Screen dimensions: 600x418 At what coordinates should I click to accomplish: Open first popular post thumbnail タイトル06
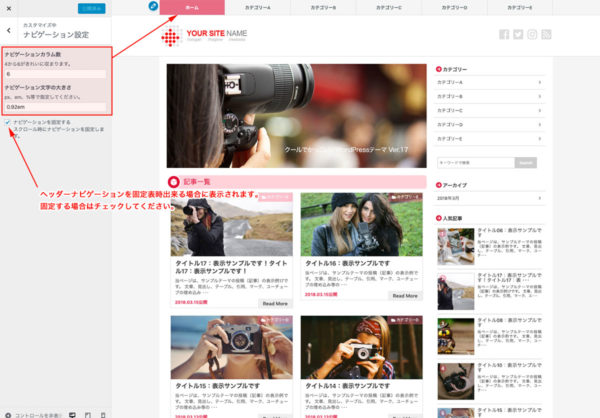click(456, 247)
